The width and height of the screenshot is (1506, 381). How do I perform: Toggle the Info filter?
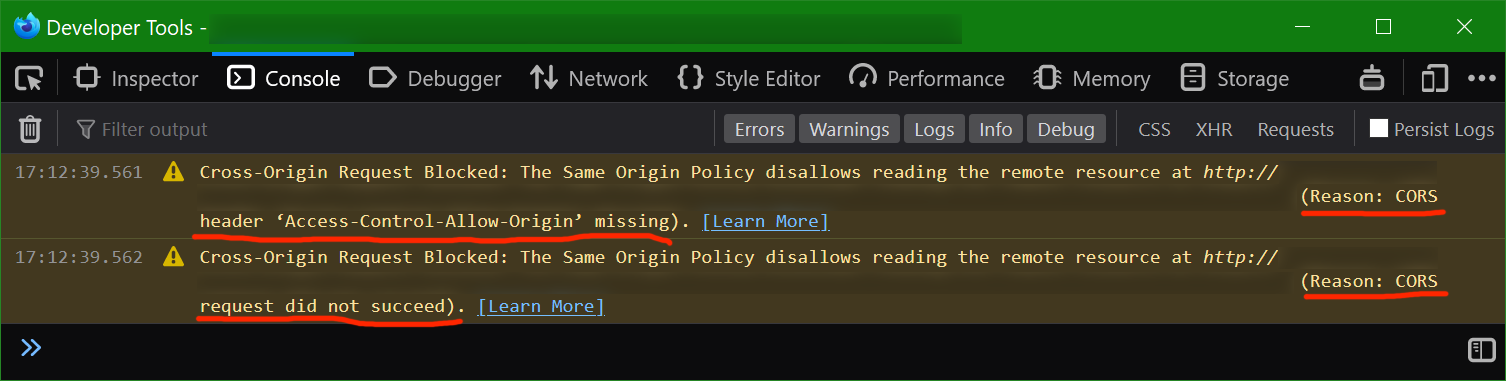[996, 129]
